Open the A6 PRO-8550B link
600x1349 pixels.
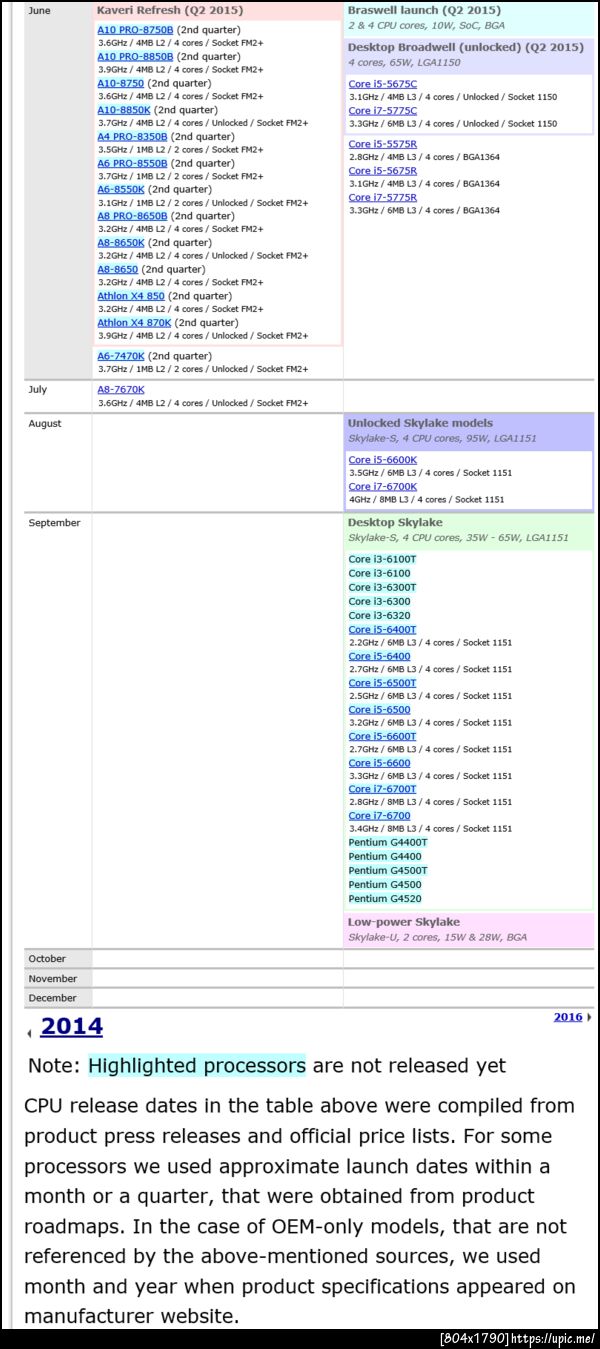132,163
